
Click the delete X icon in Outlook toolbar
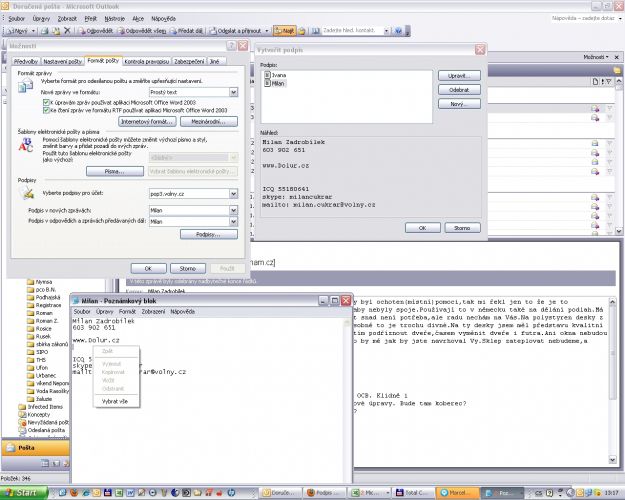67,30
